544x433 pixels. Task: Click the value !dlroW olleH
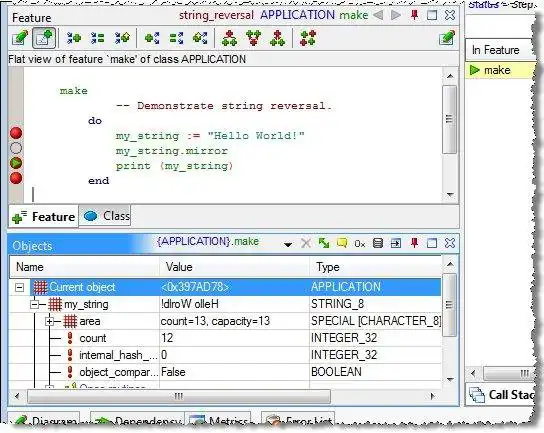(190, 304)
